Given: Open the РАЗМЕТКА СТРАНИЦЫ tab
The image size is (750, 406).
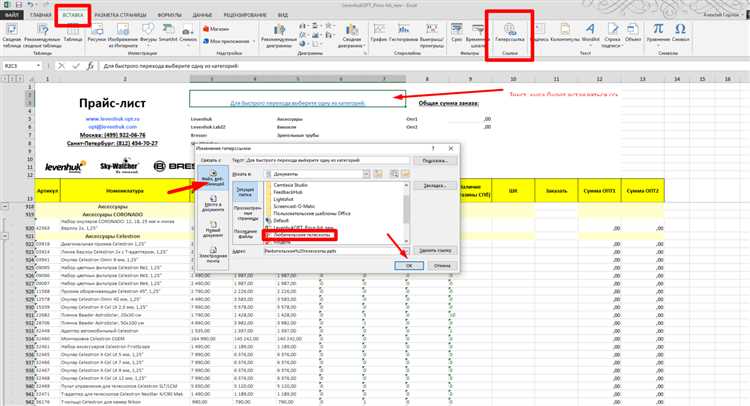Looking at the screenshot, I should pyautogui.click(x=121, y=15).
